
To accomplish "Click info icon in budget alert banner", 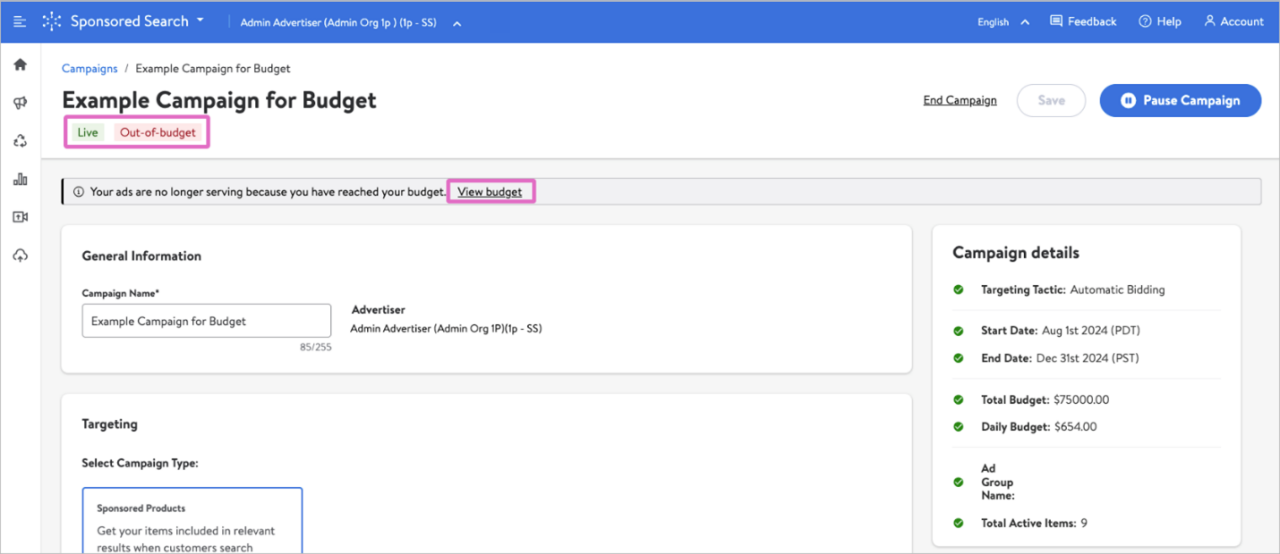I will pos(79,192).
